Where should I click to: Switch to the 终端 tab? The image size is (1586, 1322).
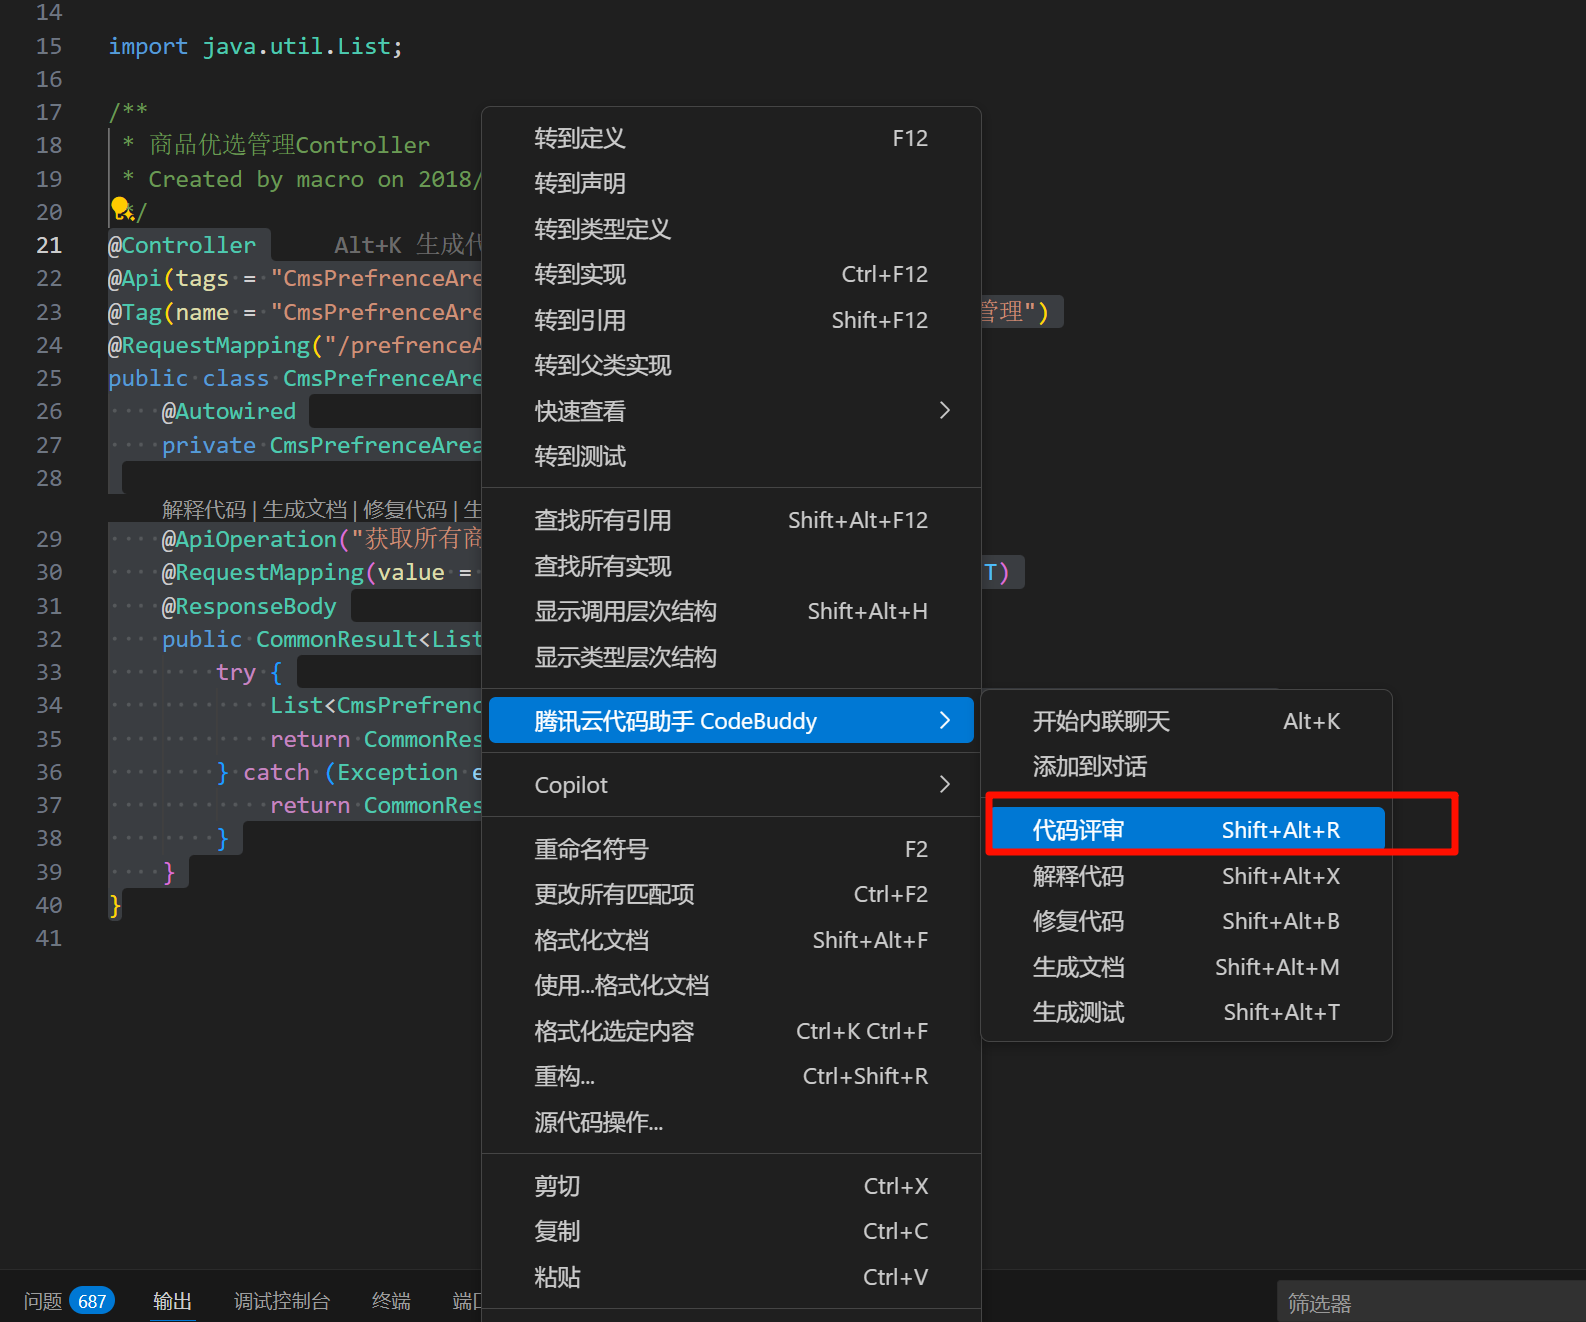point(391,1301)
